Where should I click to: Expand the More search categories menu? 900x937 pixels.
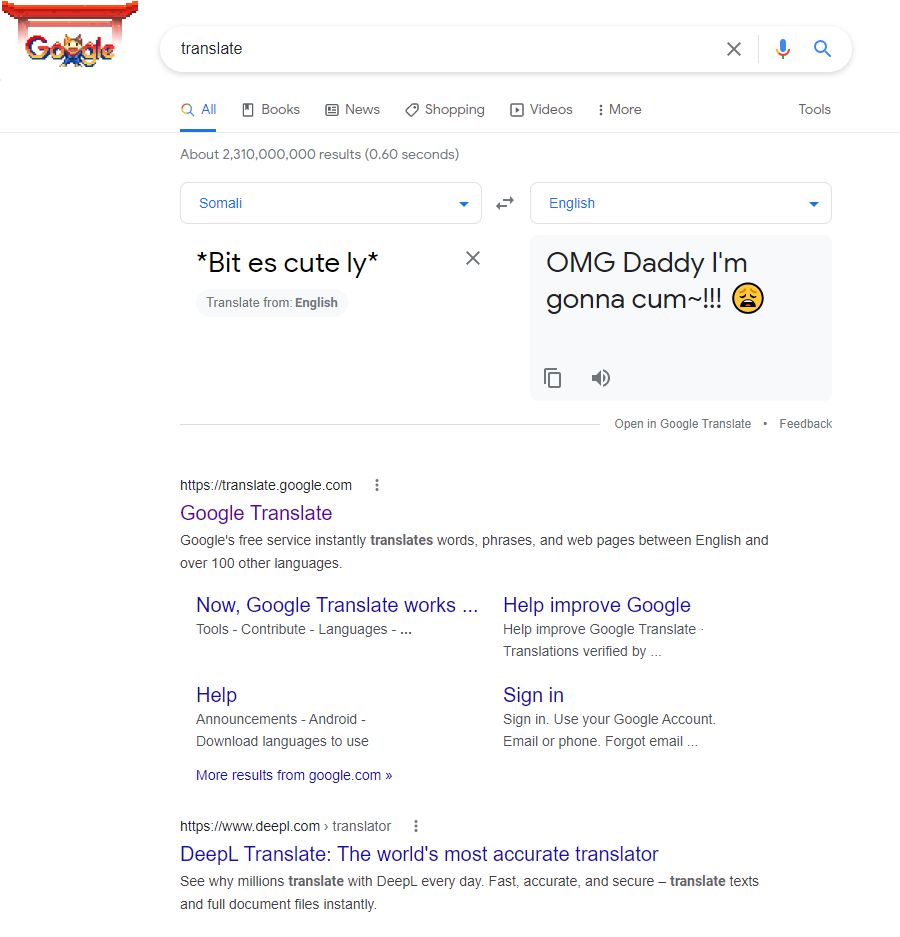pyautogui.click(x=618, y=110)
